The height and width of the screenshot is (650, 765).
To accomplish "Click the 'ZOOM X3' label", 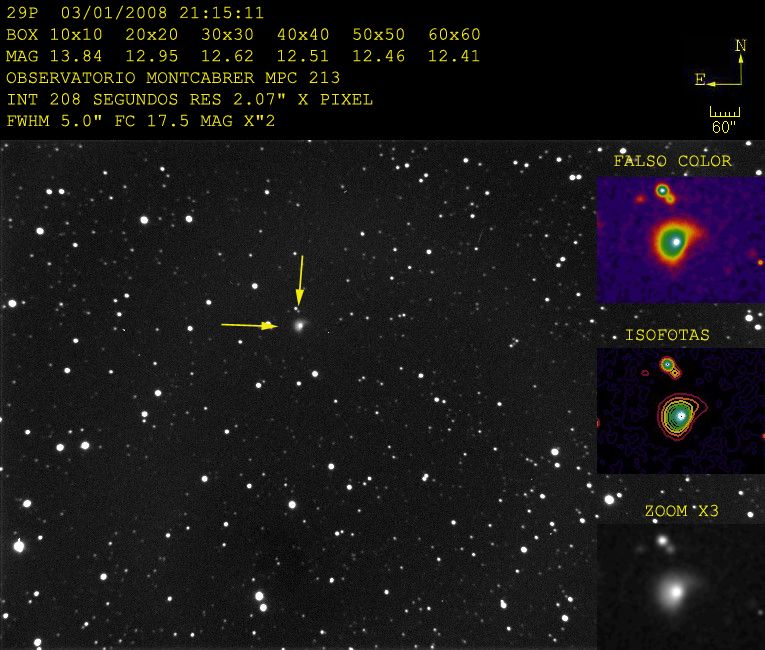I will pyautogui.click(x=682, y=511).
